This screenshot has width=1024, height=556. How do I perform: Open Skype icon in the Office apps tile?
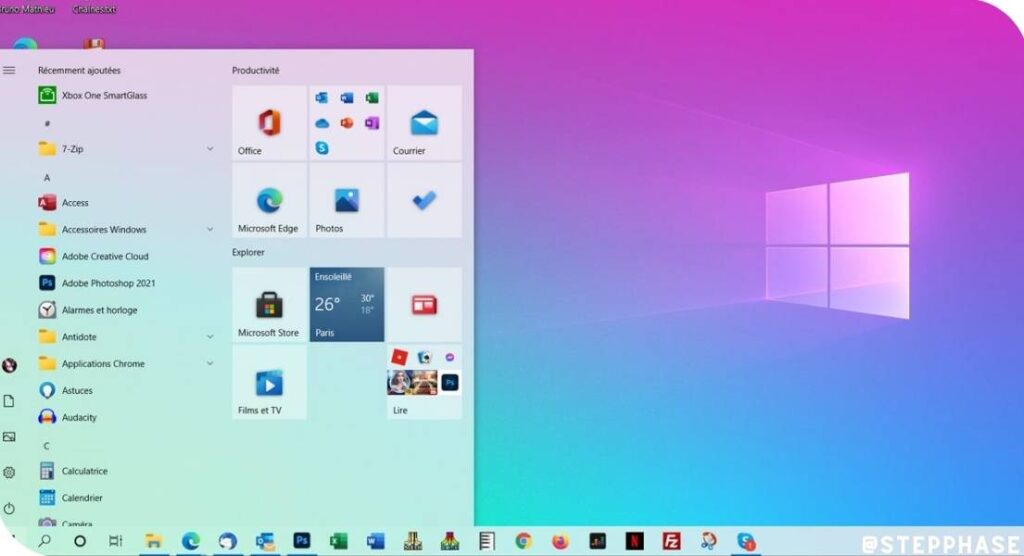pyautogui.click(x=321, y=148)
